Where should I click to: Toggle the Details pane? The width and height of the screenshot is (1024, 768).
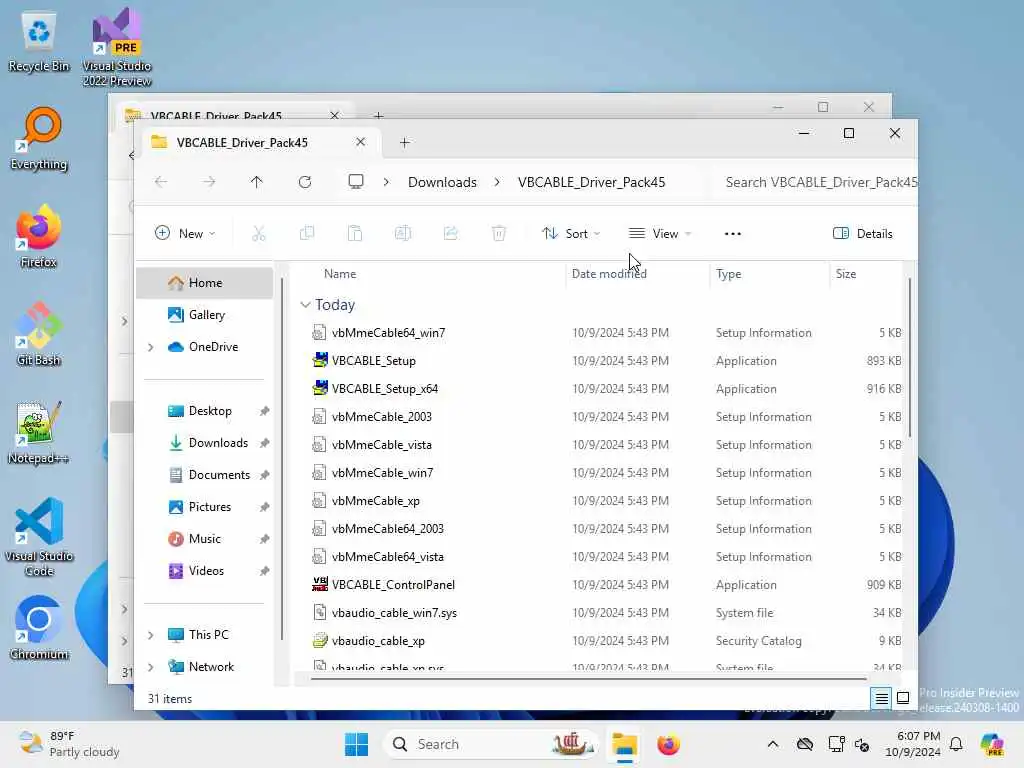click(863, 233)
